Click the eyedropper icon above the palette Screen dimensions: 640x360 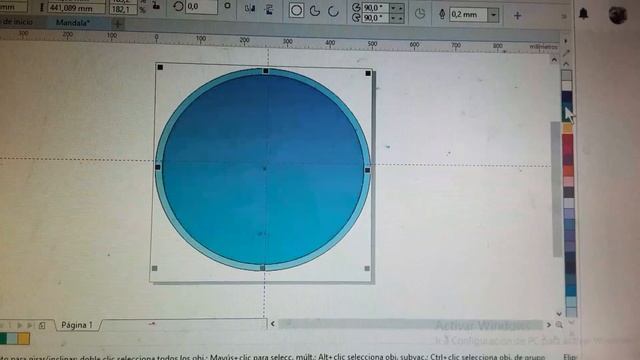pyautogui.click(x=566, y=53)
